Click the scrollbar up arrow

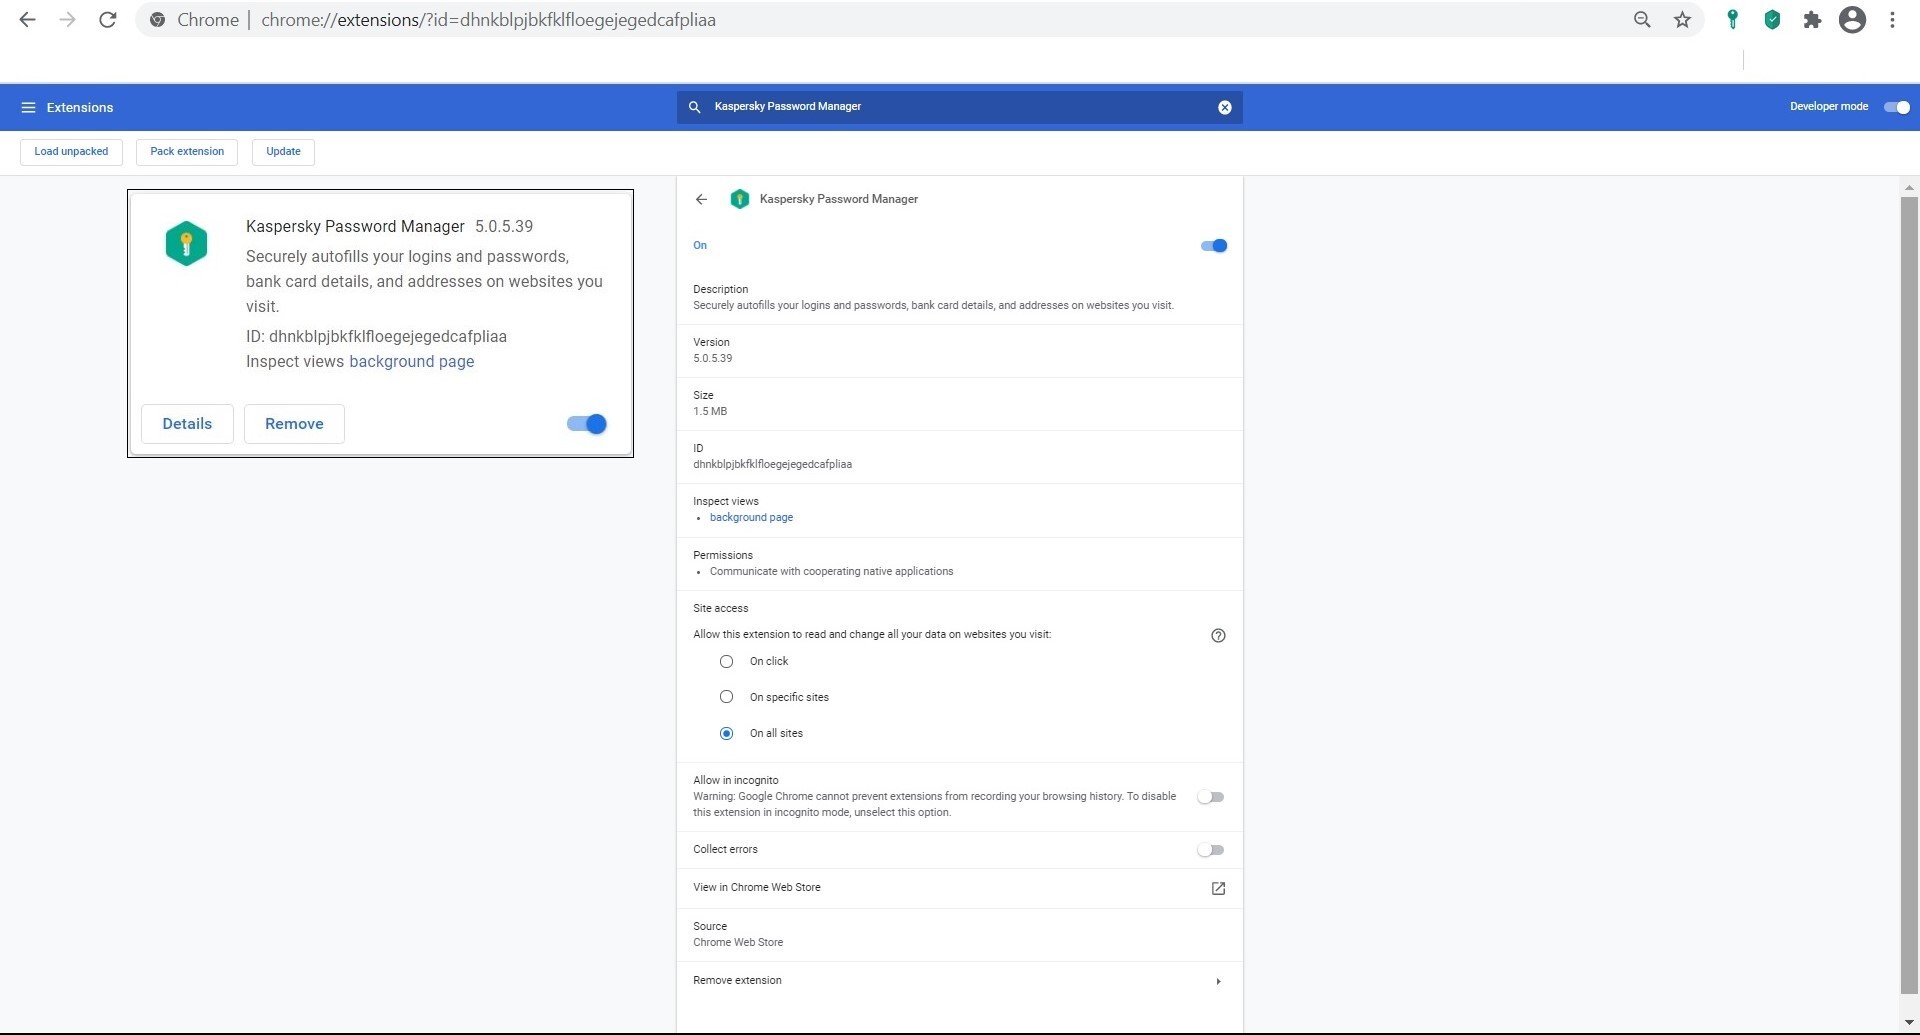[1909, 188]
